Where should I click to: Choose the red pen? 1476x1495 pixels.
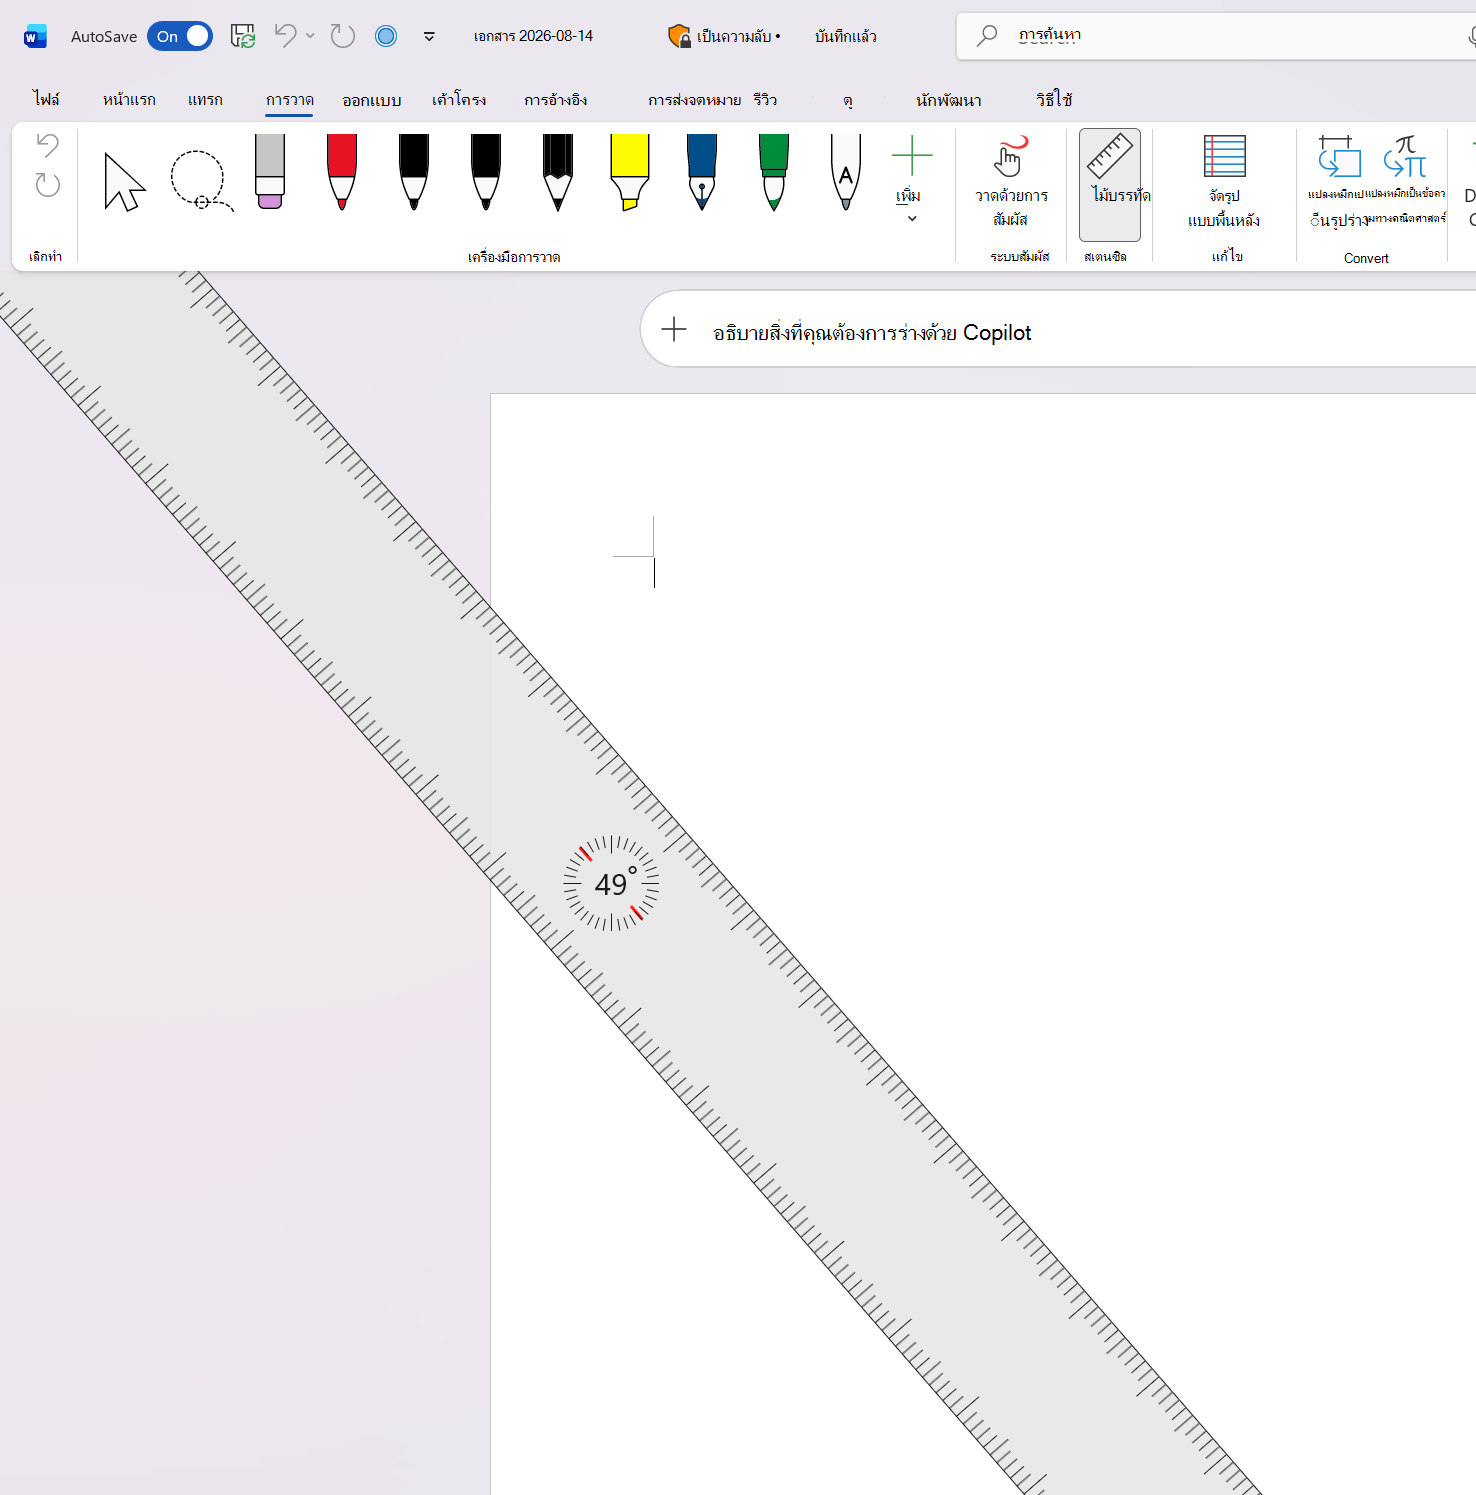342,172
